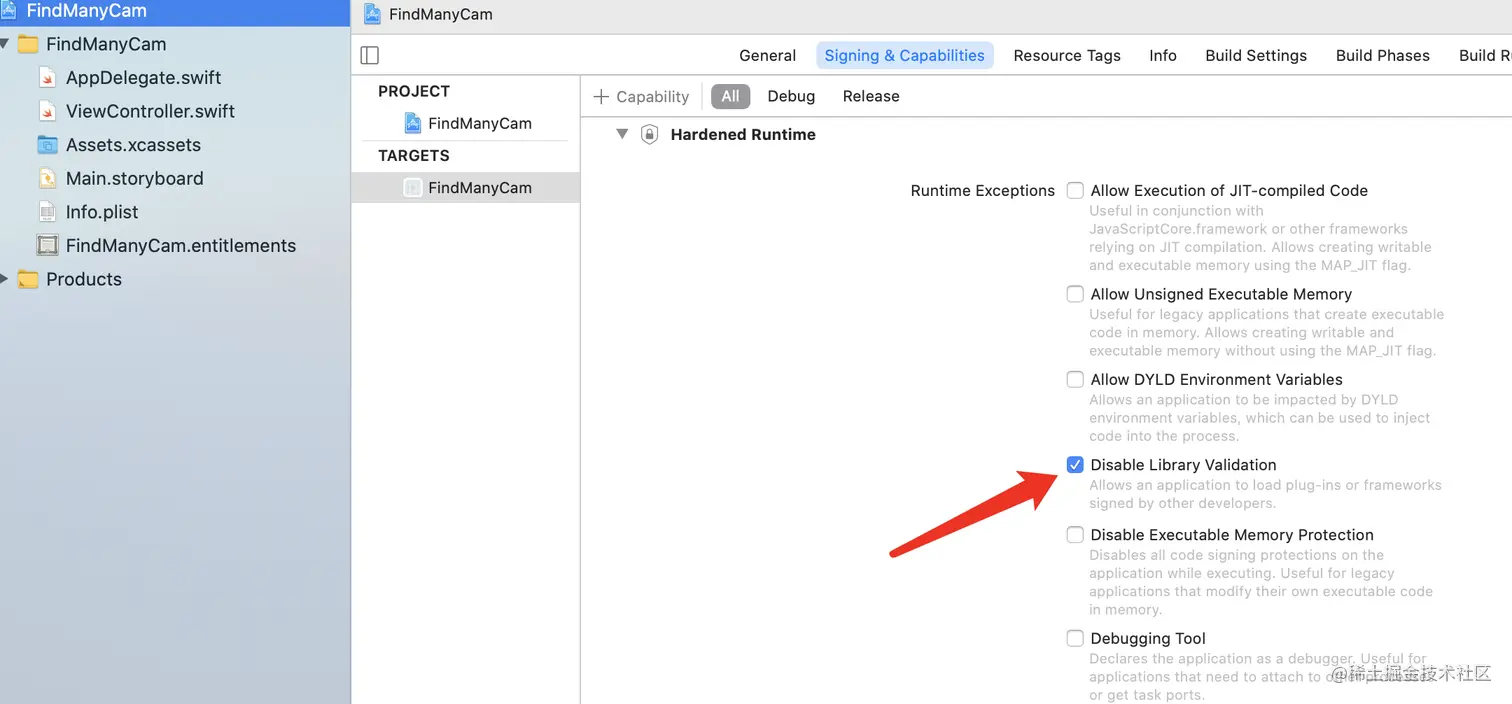This screenshot has height=704, width=1512.
Task: Select the Release configuration filter
Action: coord(871,96)
